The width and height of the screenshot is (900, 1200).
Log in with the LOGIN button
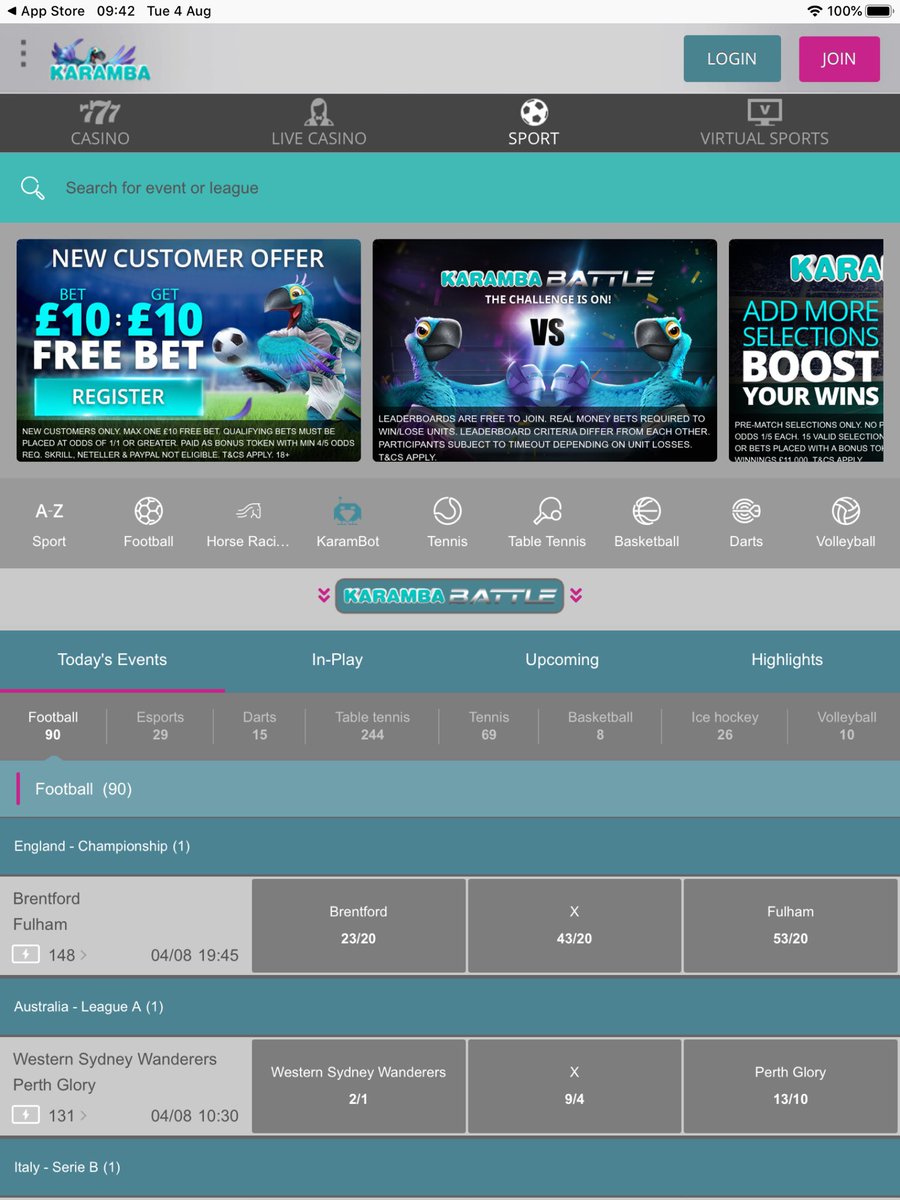(x=732, y=59)
